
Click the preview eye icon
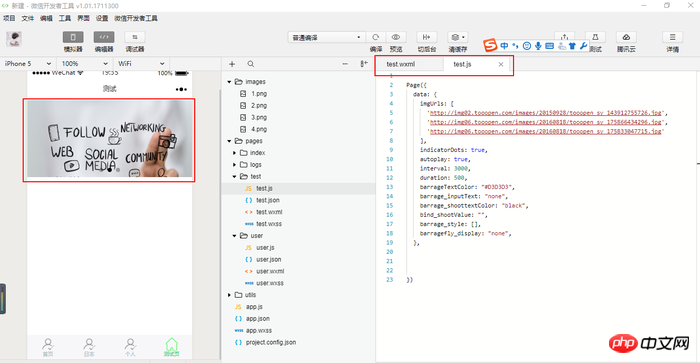(396, 37)
